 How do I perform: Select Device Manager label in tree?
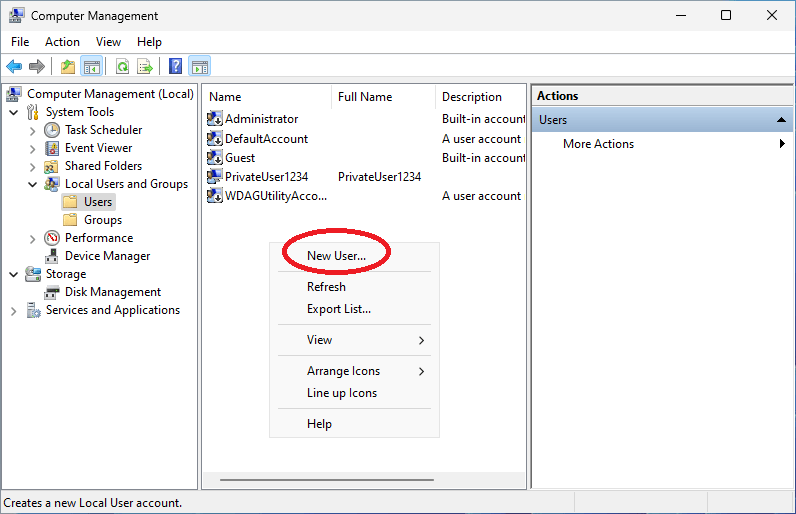tap(108, 256)
